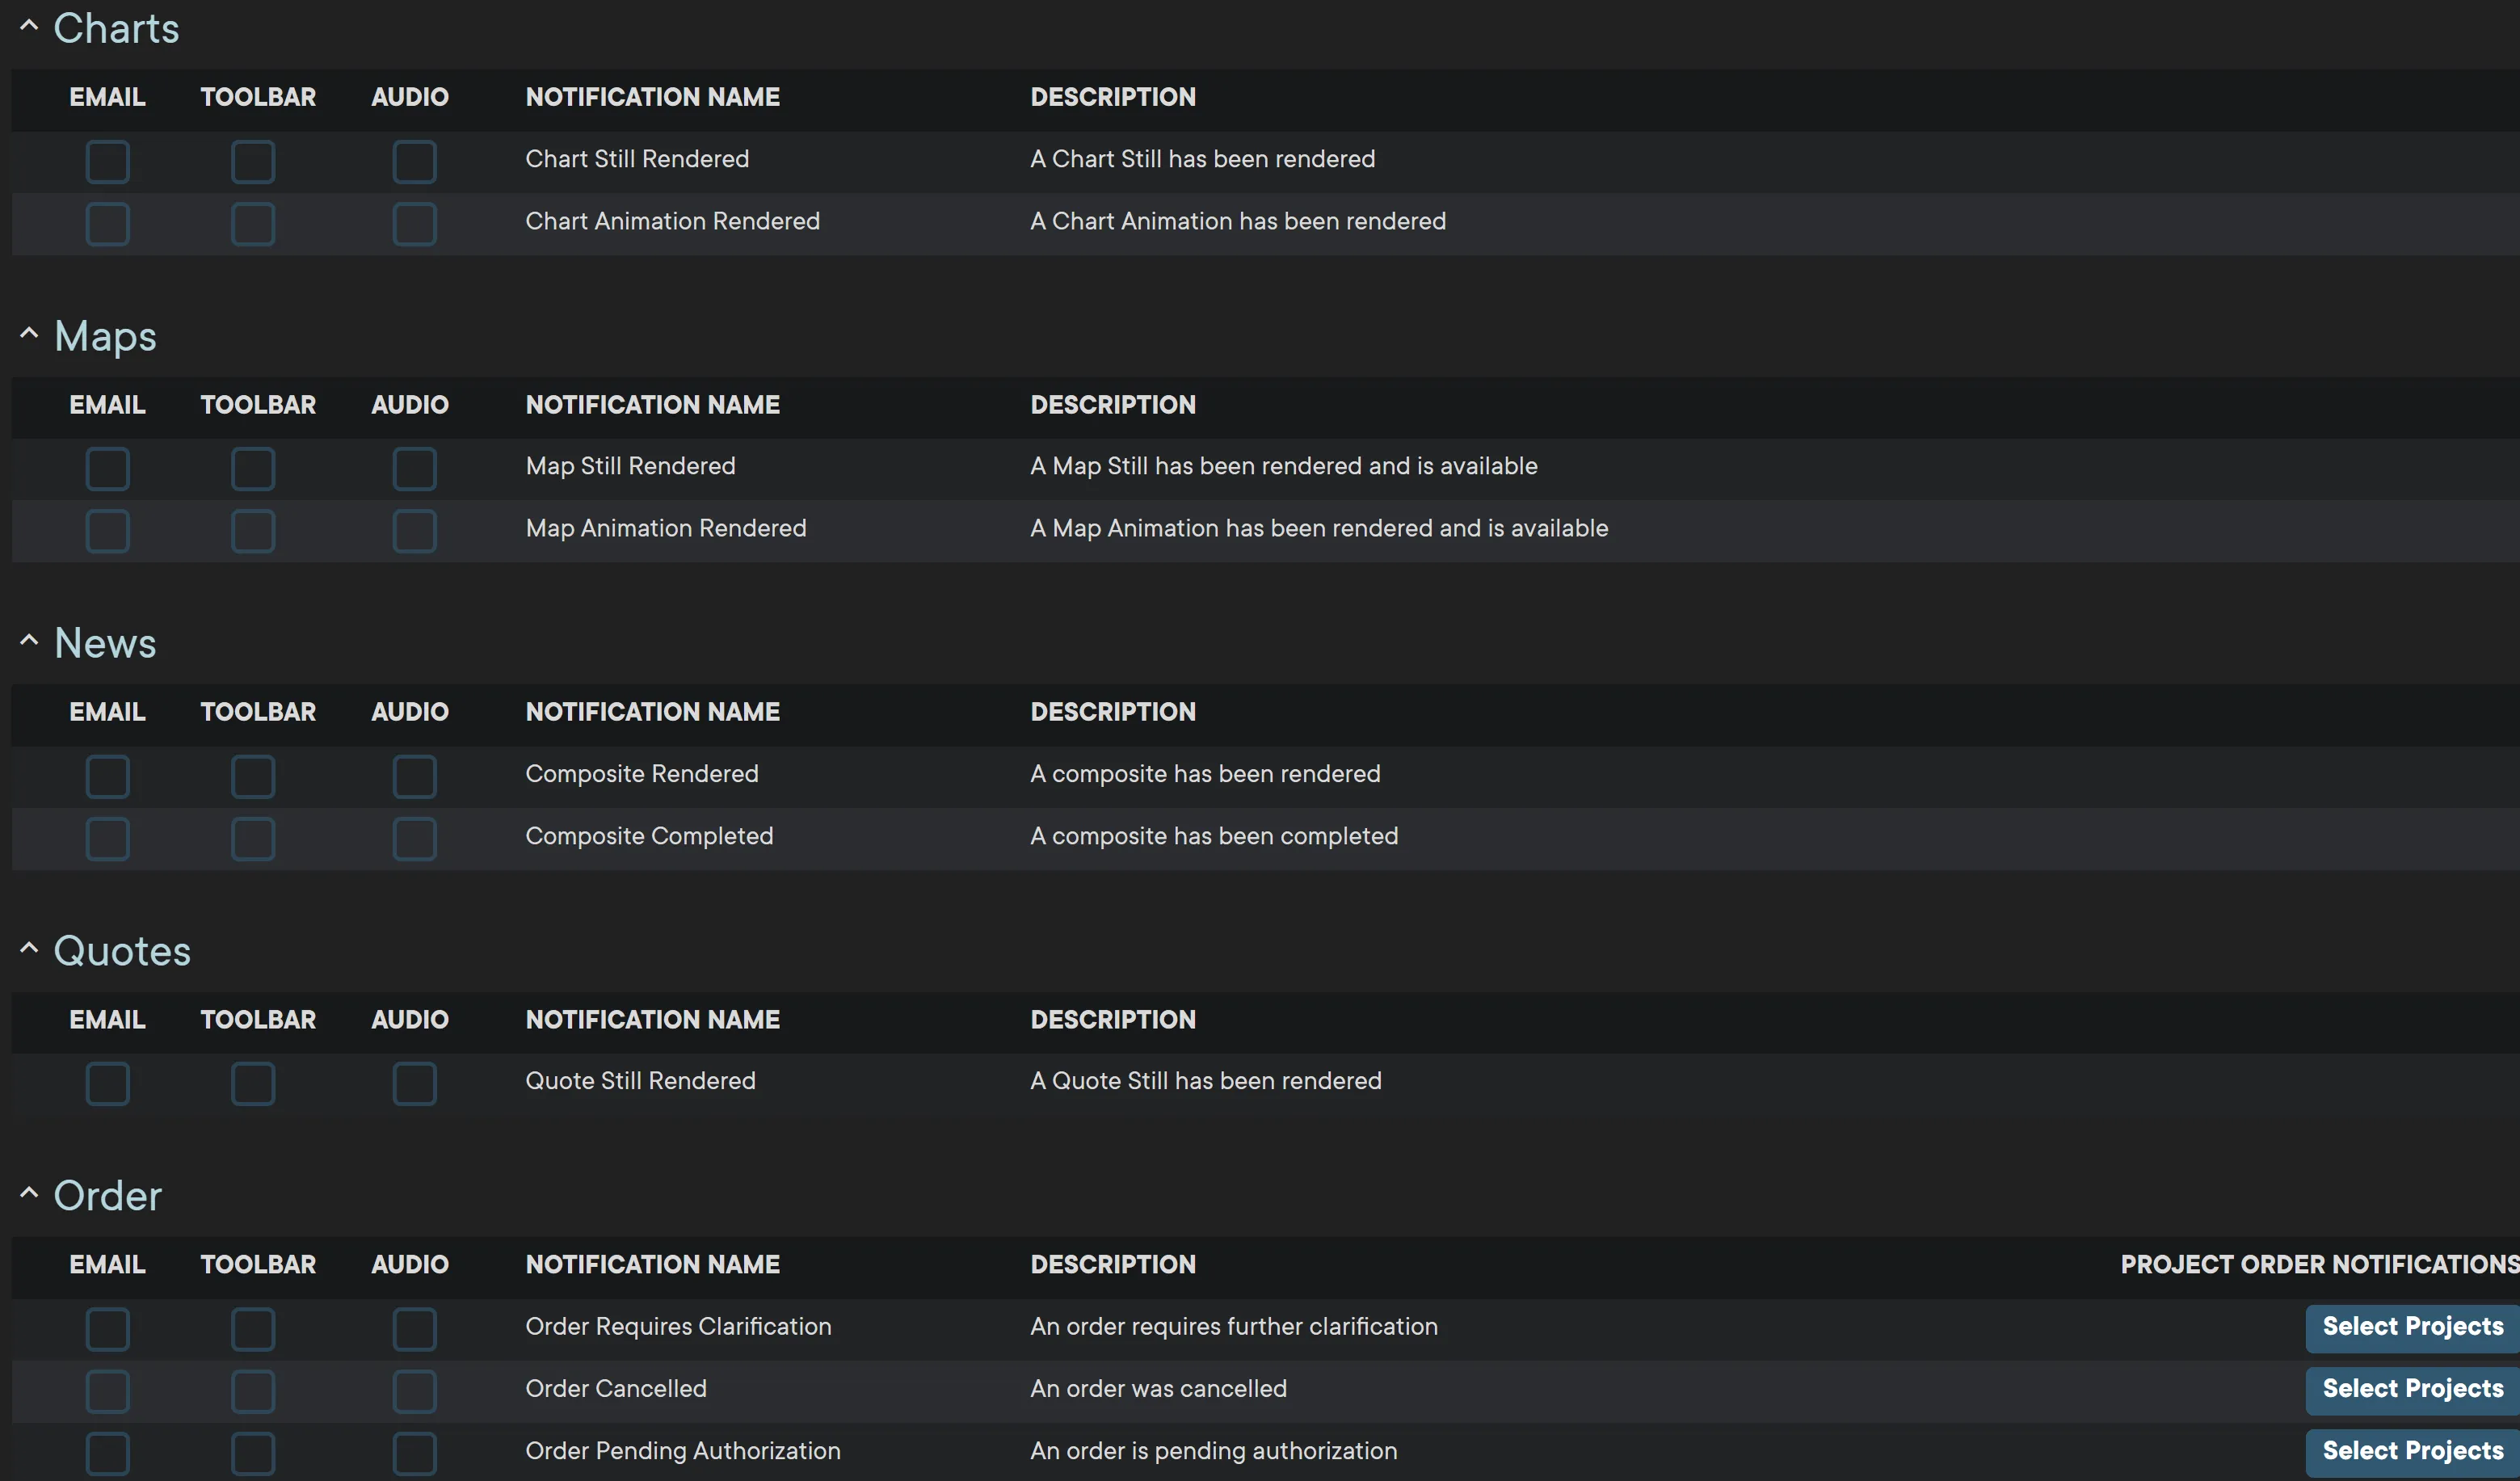
Task: Collapse the Quotes section chevron
Action: (29, 948)
